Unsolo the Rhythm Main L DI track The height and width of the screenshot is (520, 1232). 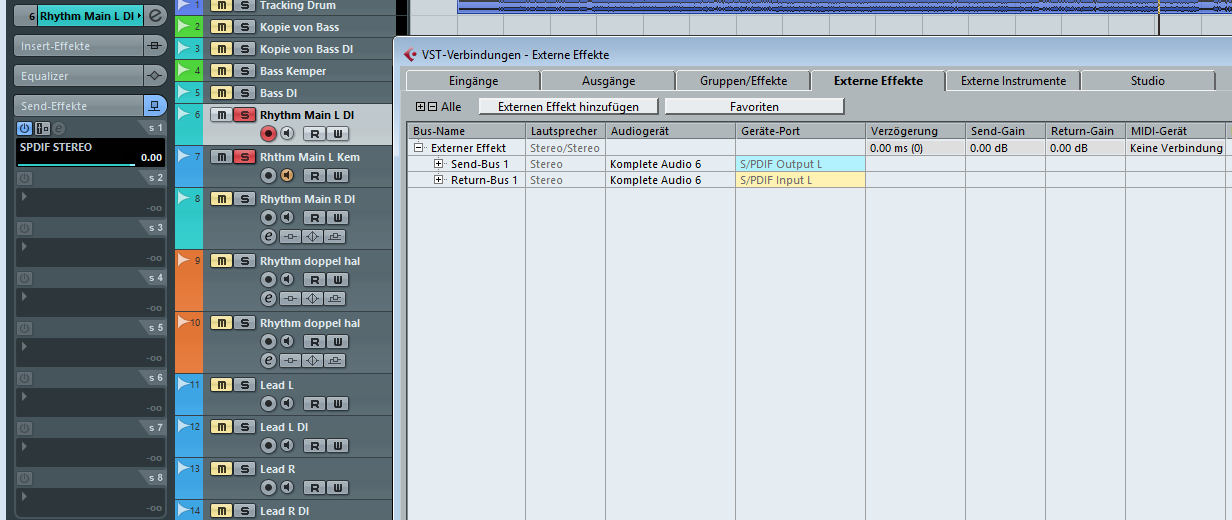click(243, 115)
